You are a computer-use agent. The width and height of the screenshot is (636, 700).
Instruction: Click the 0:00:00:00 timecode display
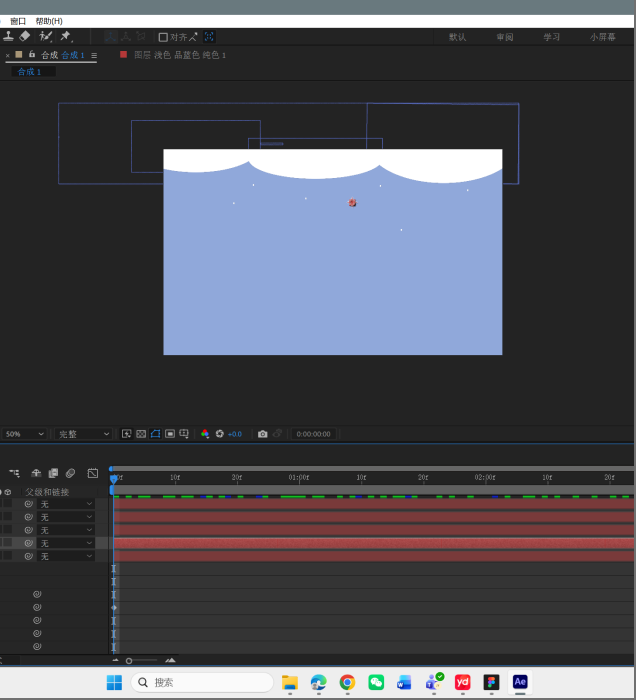point(313,434)
